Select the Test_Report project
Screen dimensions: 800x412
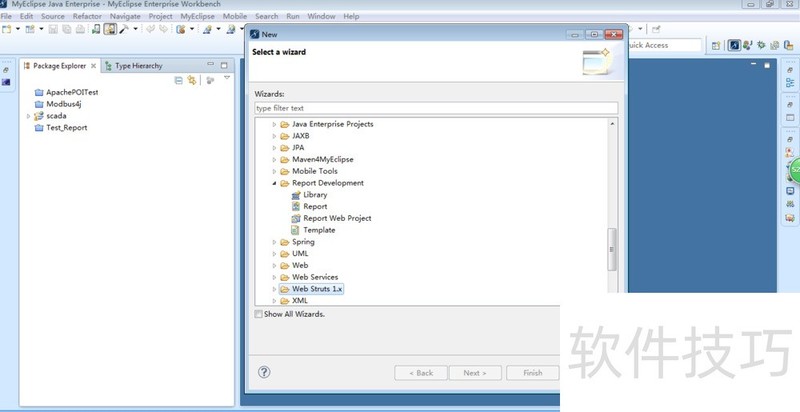point(61,127)
